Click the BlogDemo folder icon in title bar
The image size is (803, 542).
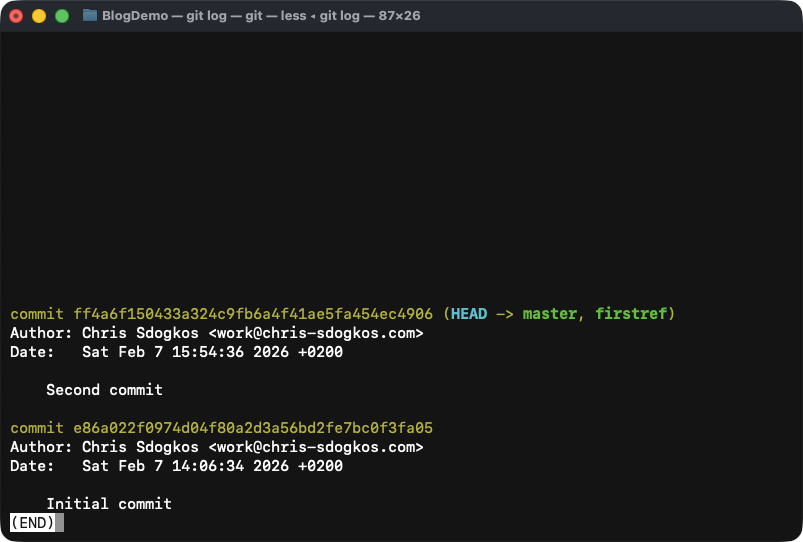(x=90, y=16)
